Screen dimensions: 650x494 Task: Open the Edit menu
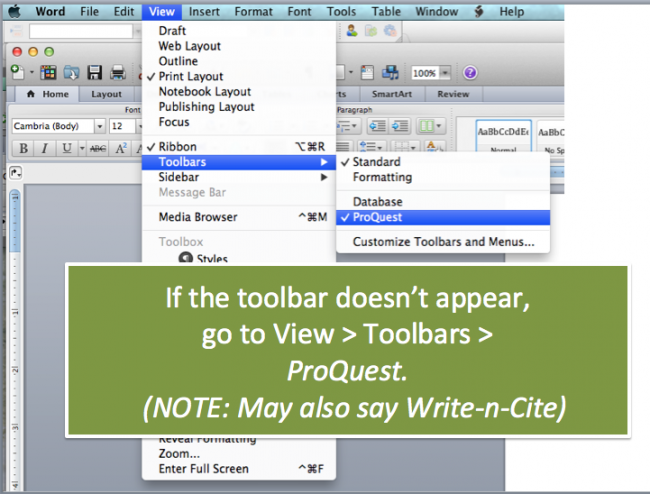124,12
